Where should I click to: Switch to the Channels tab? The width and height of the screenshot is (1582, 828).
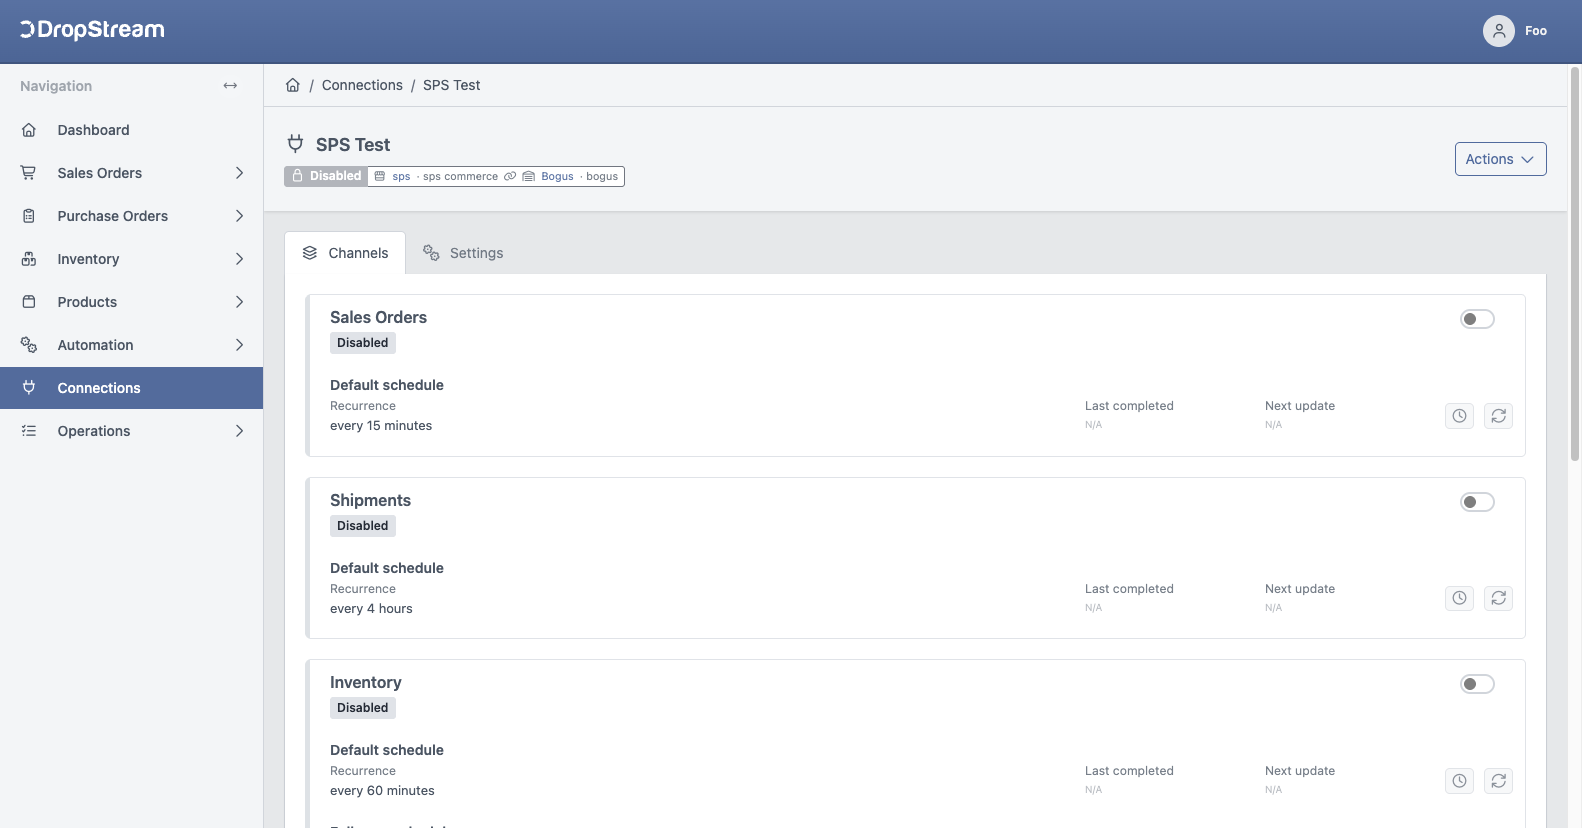tap(345, 253)
